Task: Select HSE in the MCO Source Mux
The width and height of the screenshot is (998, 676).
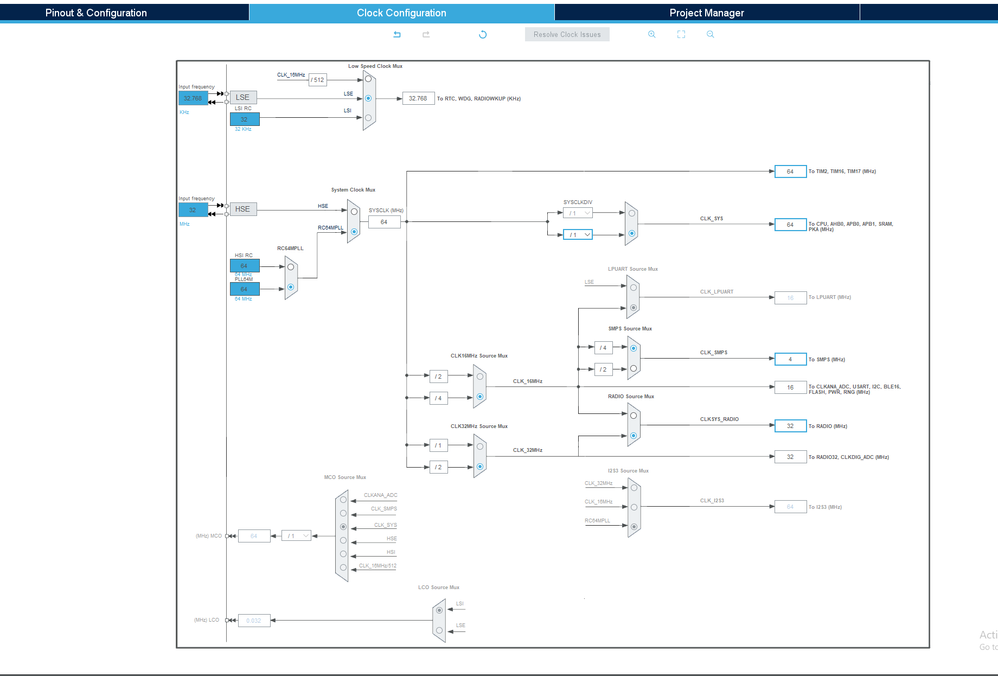Action: pyautogui.click(x=343, y=540)
